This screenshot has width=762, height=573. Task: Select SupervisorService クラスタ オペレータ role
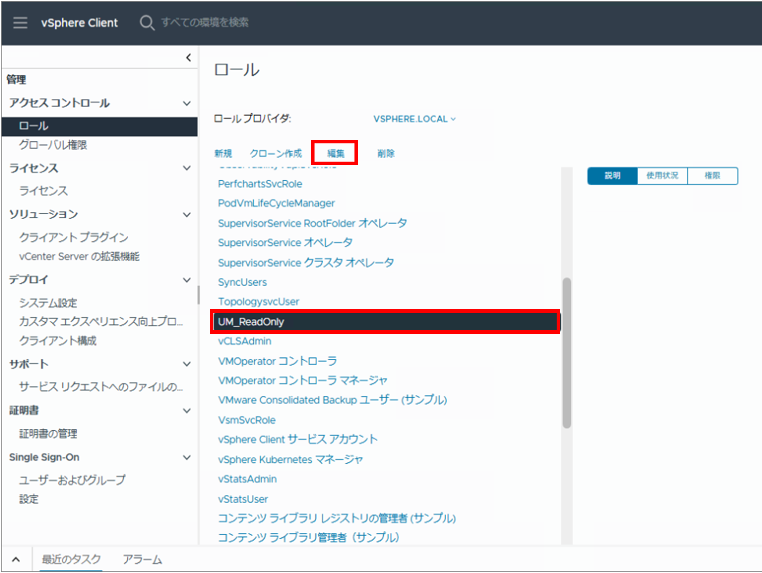[306, 262]
